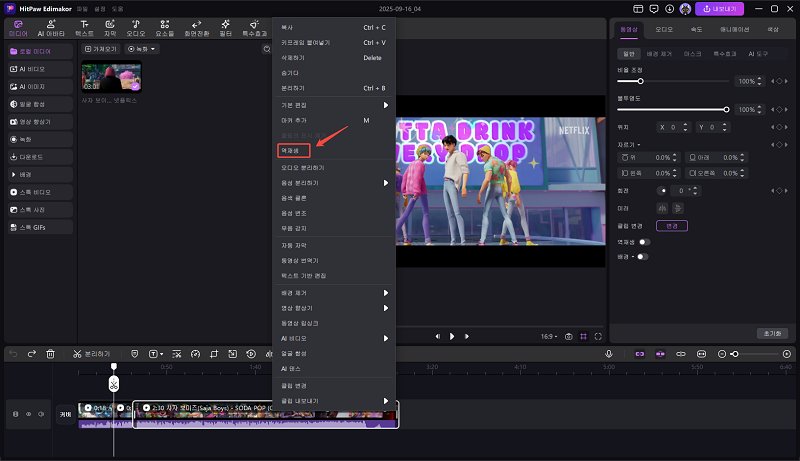Expand the 음성 분리하기 submenu arrow
The image size is (800, 461).
coord(386,183)
